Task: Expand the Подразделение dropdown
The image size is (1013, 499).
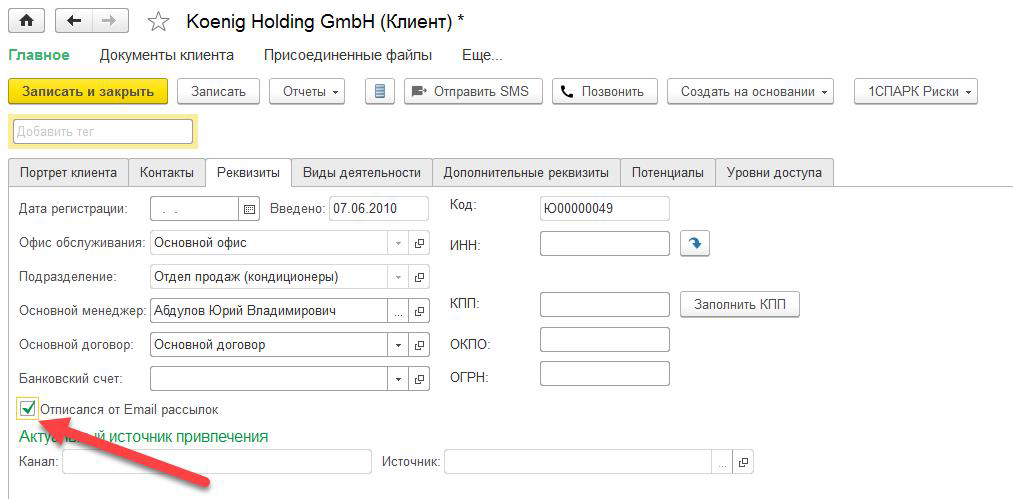Action: [x=399, y=277]
